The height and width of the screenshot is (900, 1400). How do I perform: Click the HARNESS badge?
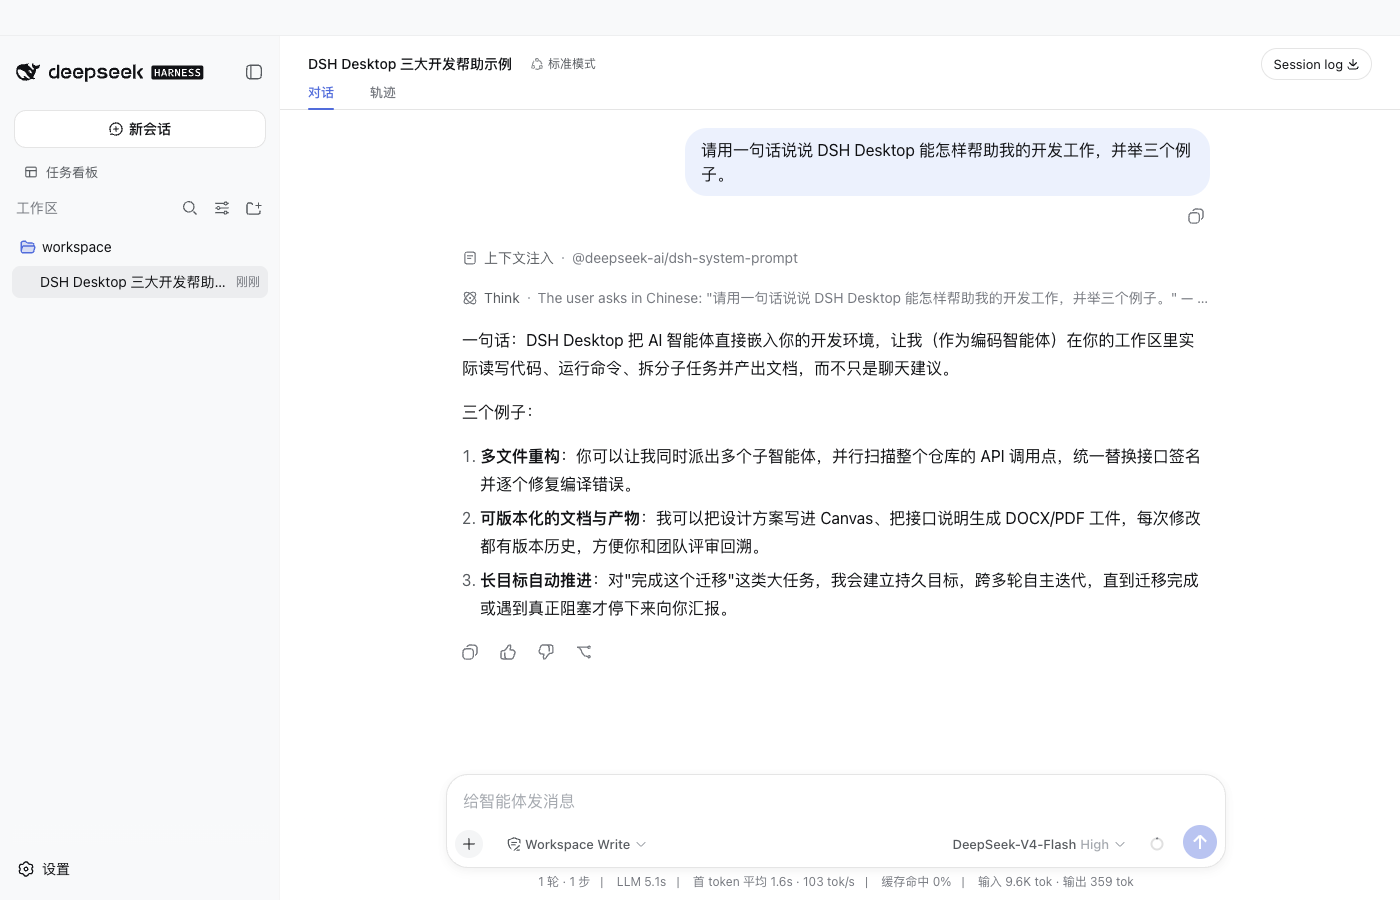tap(177, 73)
